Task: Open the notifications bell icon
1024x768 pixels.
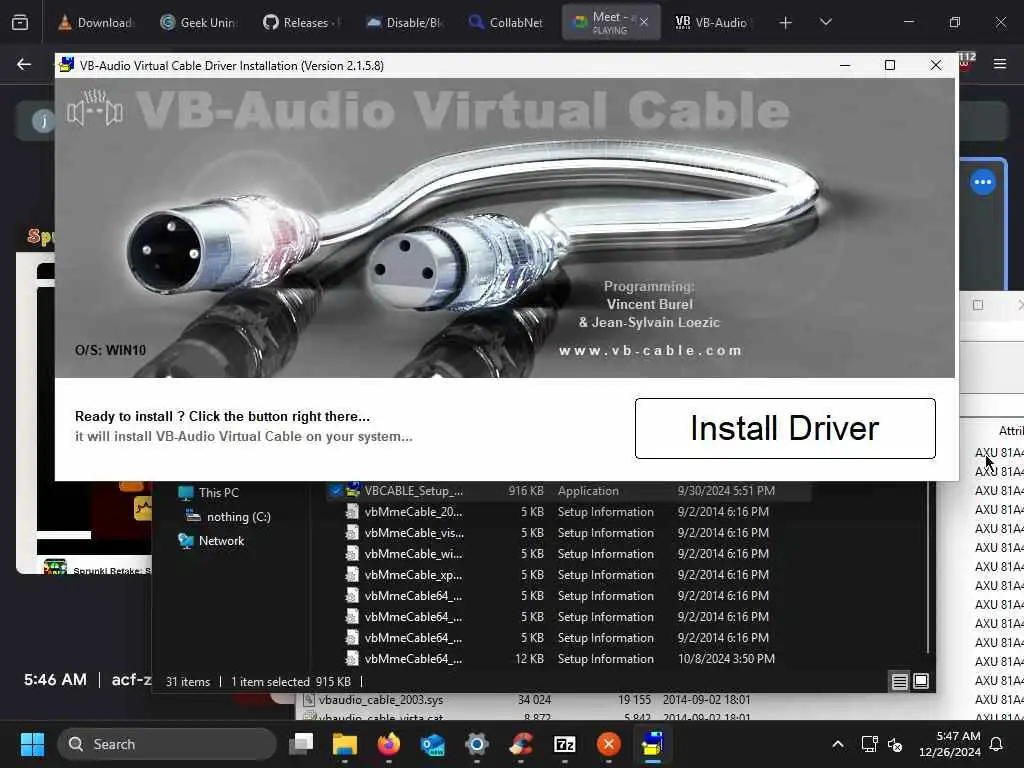Action: [997, 744]
